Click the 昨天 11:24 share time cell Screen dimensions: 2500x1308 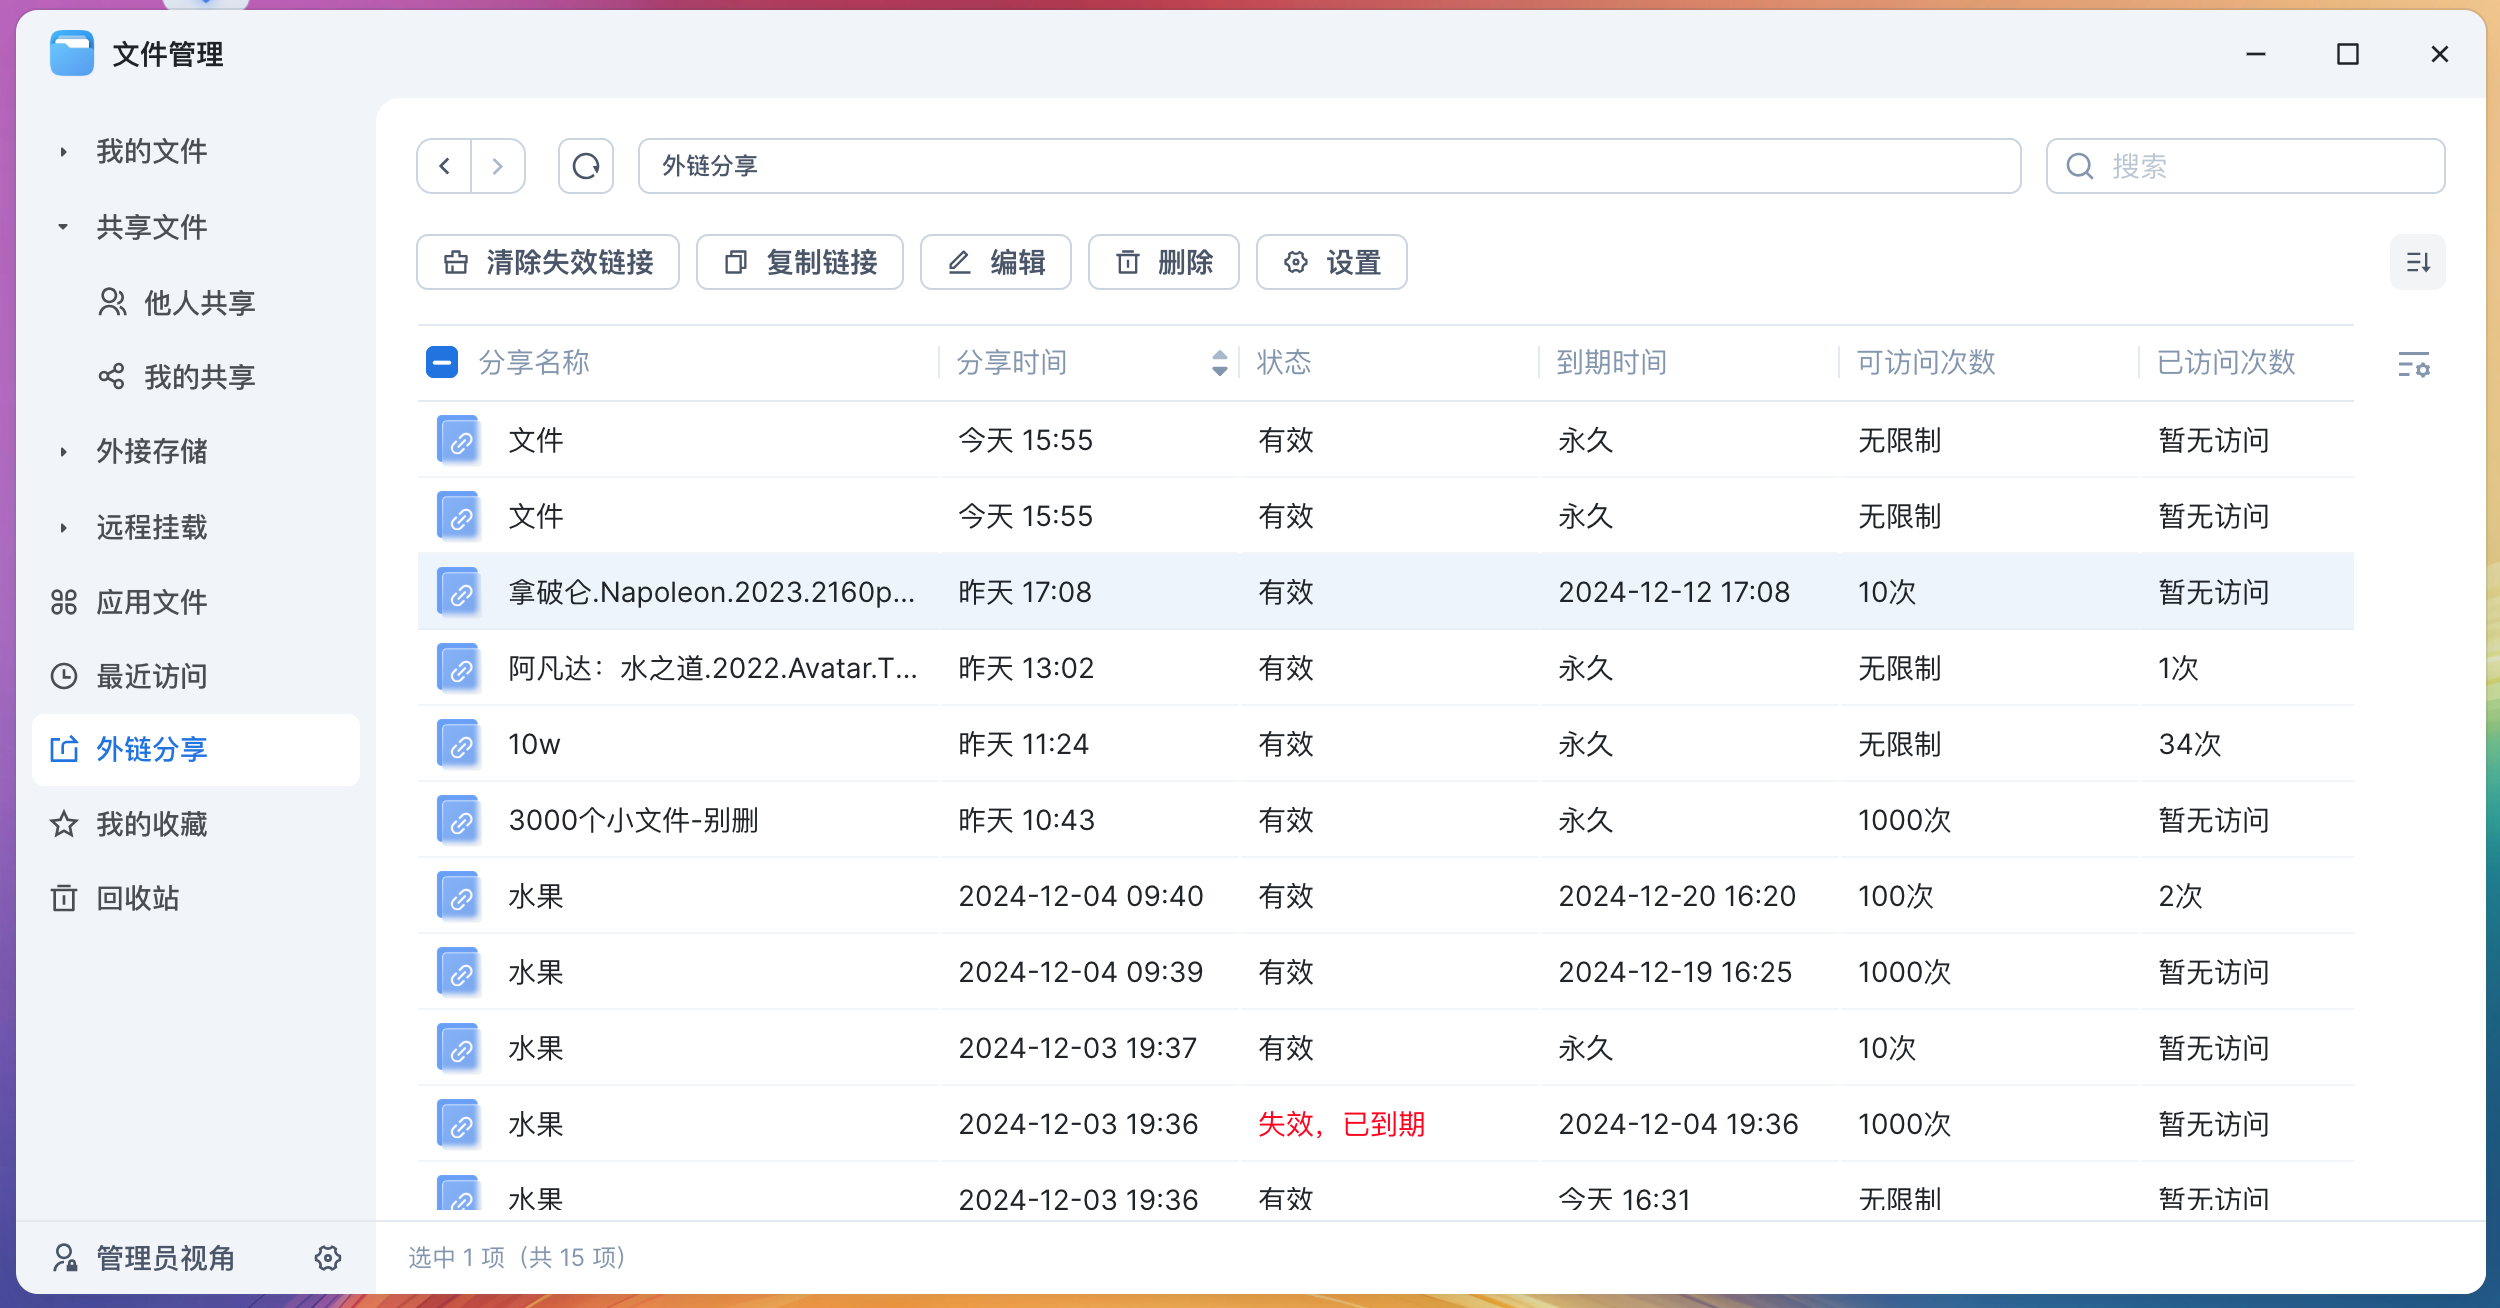(x=1024, y=744)
